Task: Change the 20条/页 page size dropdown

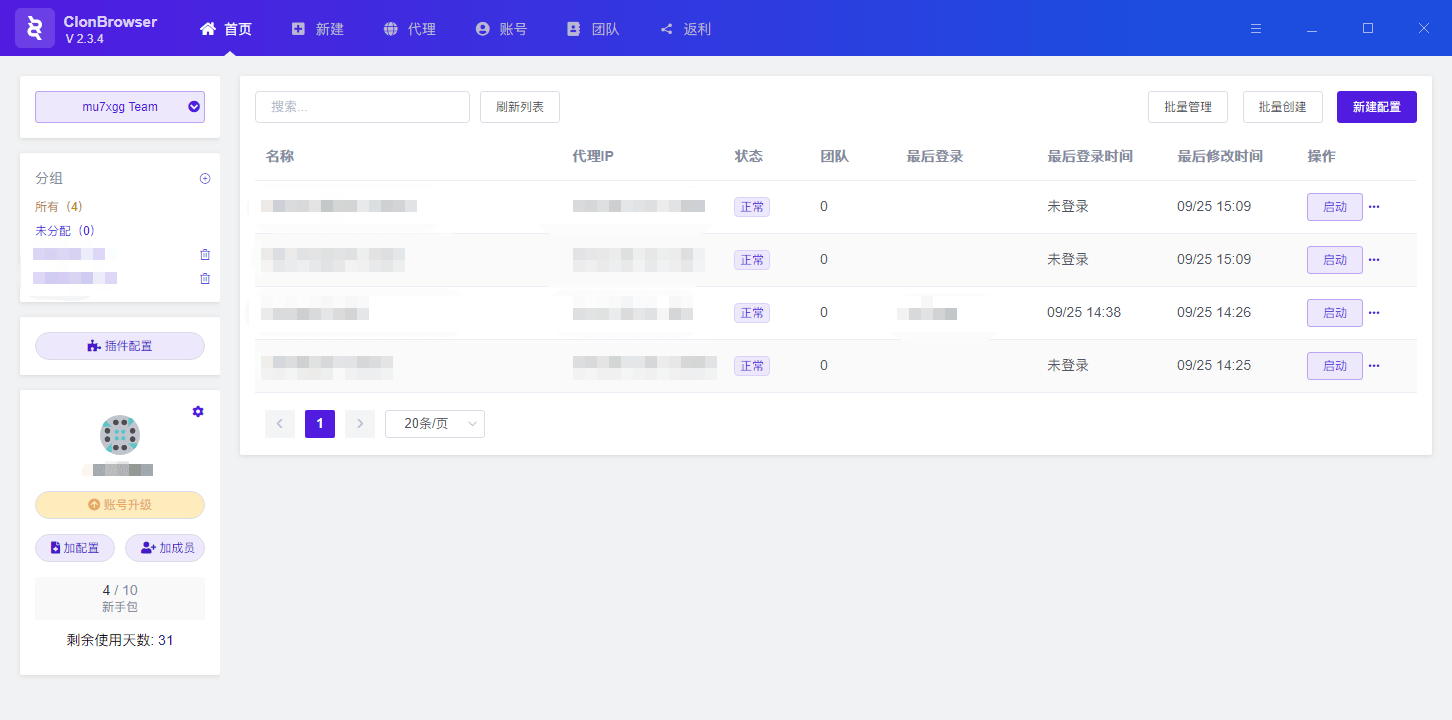Action: pos(434,423)
